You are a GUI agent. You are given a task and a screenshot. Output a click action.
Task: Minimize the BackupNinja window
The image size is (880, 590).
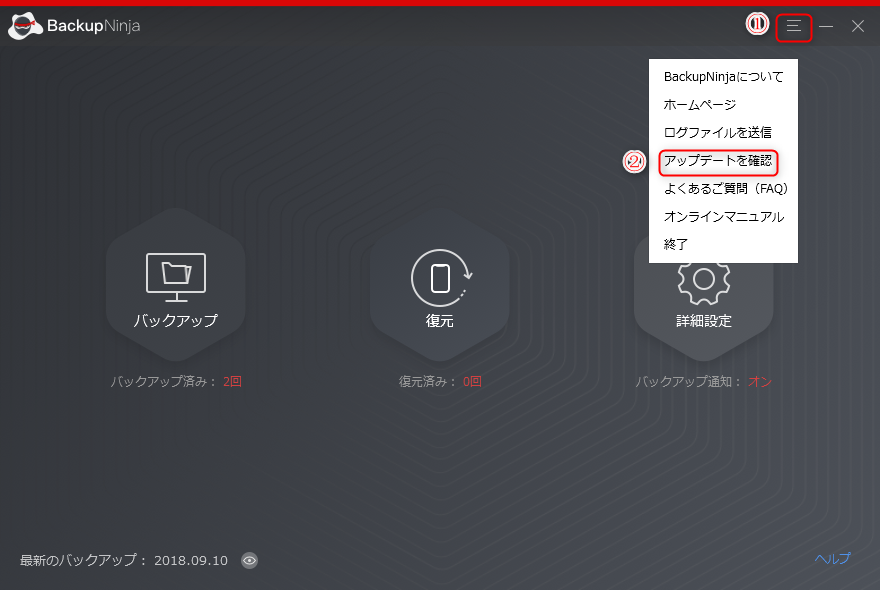pyautogui.click(x=826, y=26)
